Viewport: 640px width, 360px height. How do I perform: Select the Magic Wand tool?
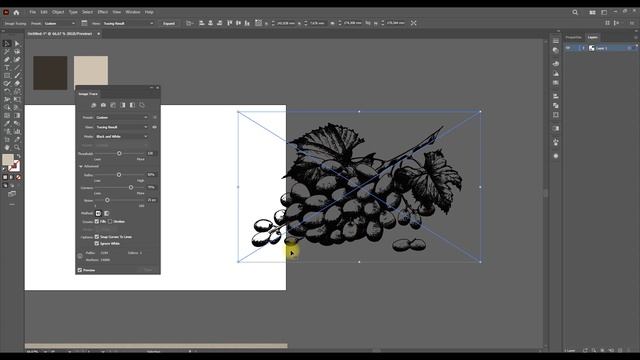[x=7, y=52]
